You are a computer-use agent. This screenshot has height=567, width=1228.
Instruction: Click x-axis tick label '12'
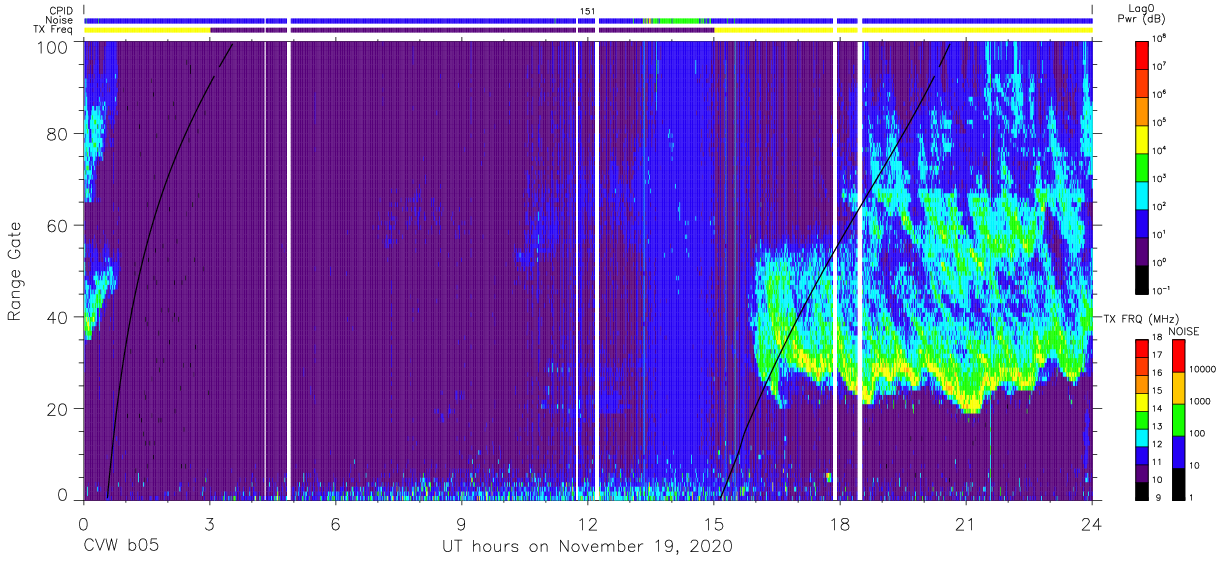tap(587, 524)
